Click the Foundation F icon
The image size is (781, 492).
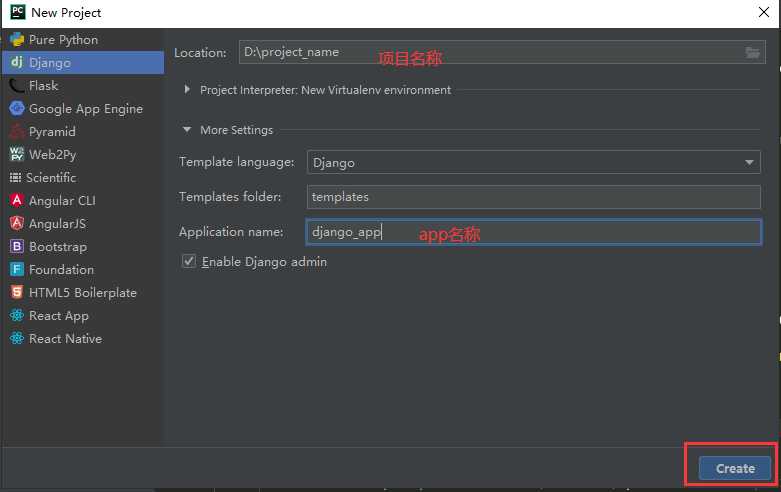click(17, 269)
